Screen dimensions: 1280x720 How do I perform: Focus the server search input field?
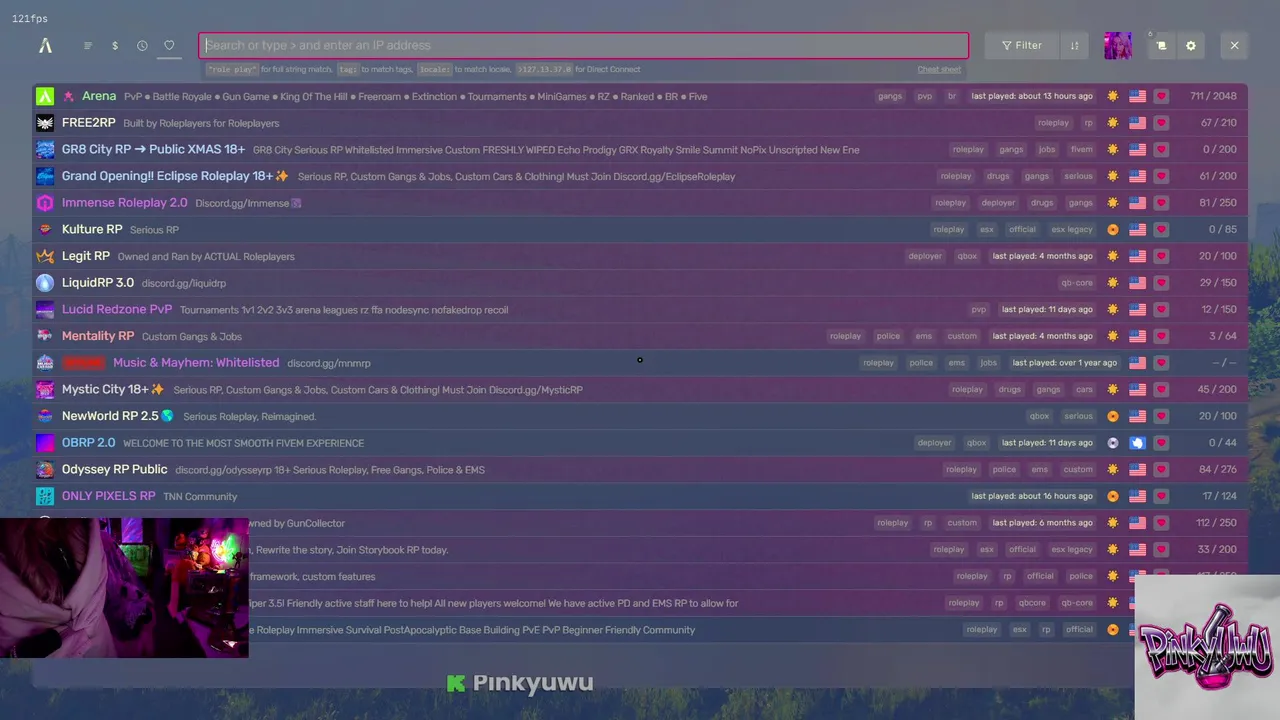pos(584,46)
